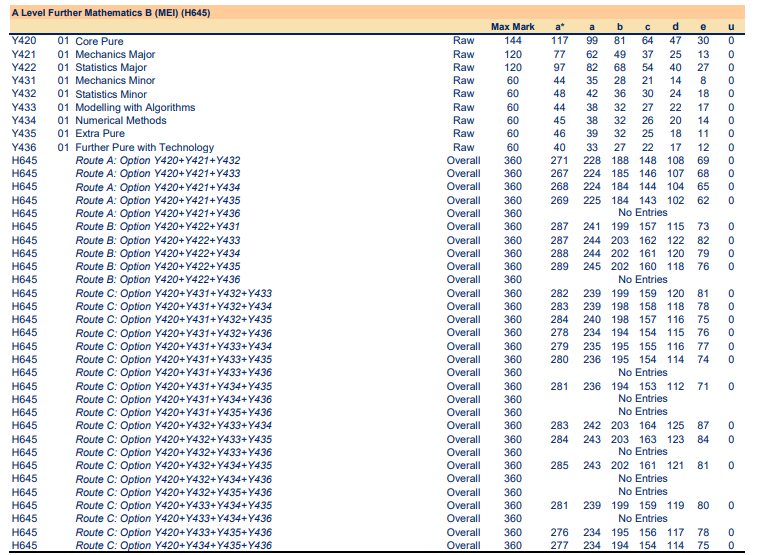Click a* value '285' in Route C Y420+Y432+Y434+Y435 row
The width and height of the screenshot is (759, 555).
[560, 465]
